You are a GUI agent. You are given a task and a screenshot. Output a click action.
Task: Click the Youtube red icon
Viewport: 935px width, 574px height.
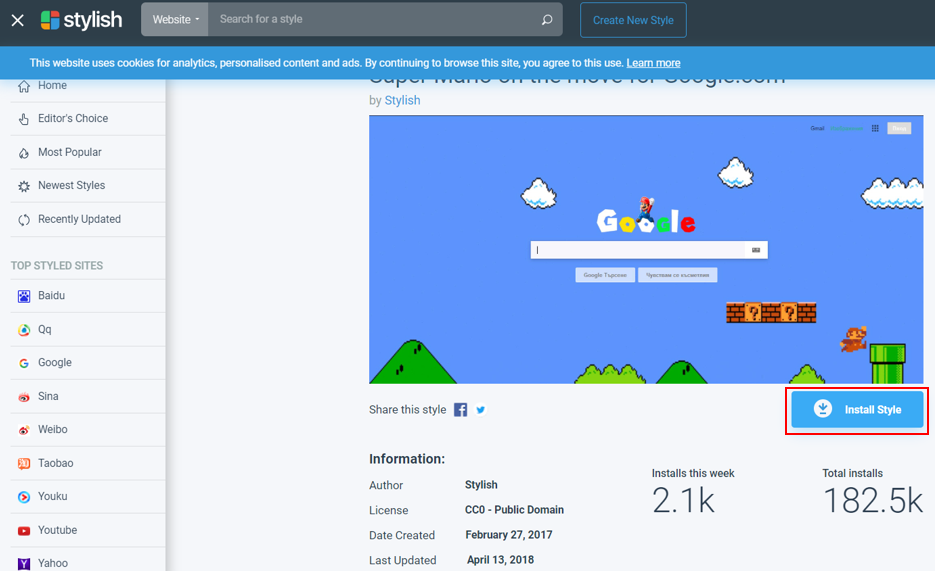pyautogui.click(x=24, y=530)
